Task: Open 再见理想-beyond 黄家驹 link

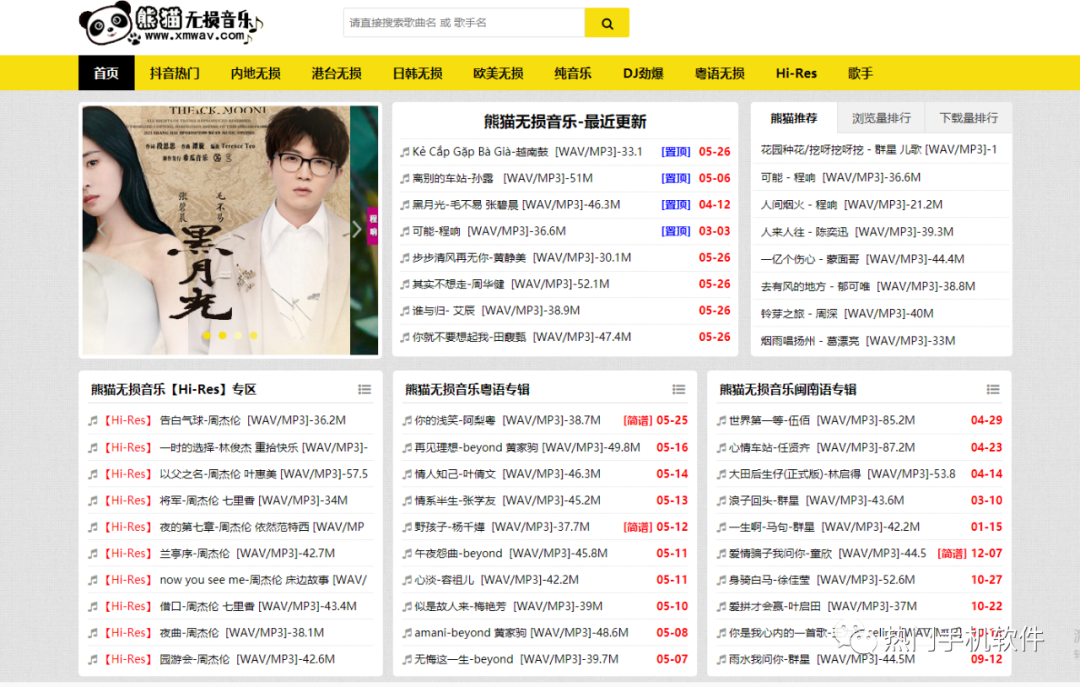Action: click(x=528, y=447)
